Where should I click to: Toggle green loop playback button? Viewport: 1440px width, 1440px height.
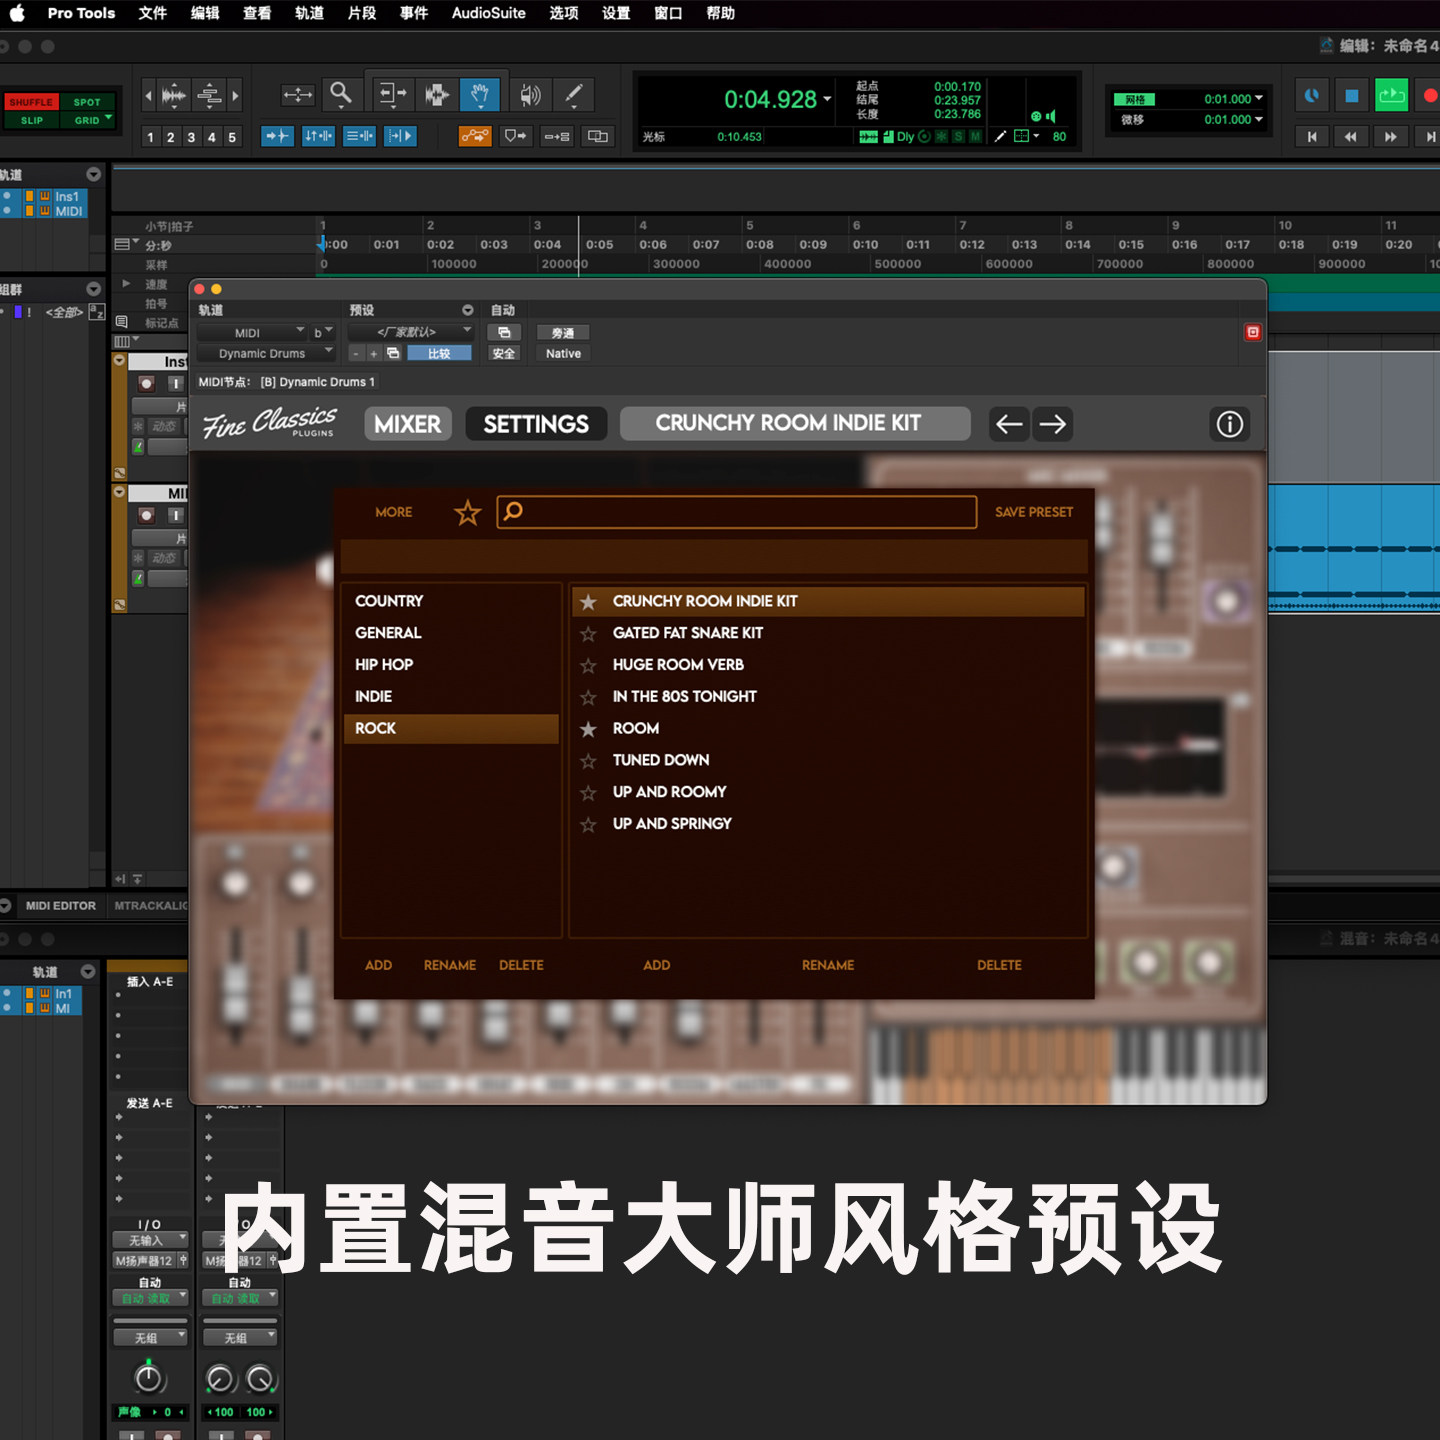coord(1391,96)
